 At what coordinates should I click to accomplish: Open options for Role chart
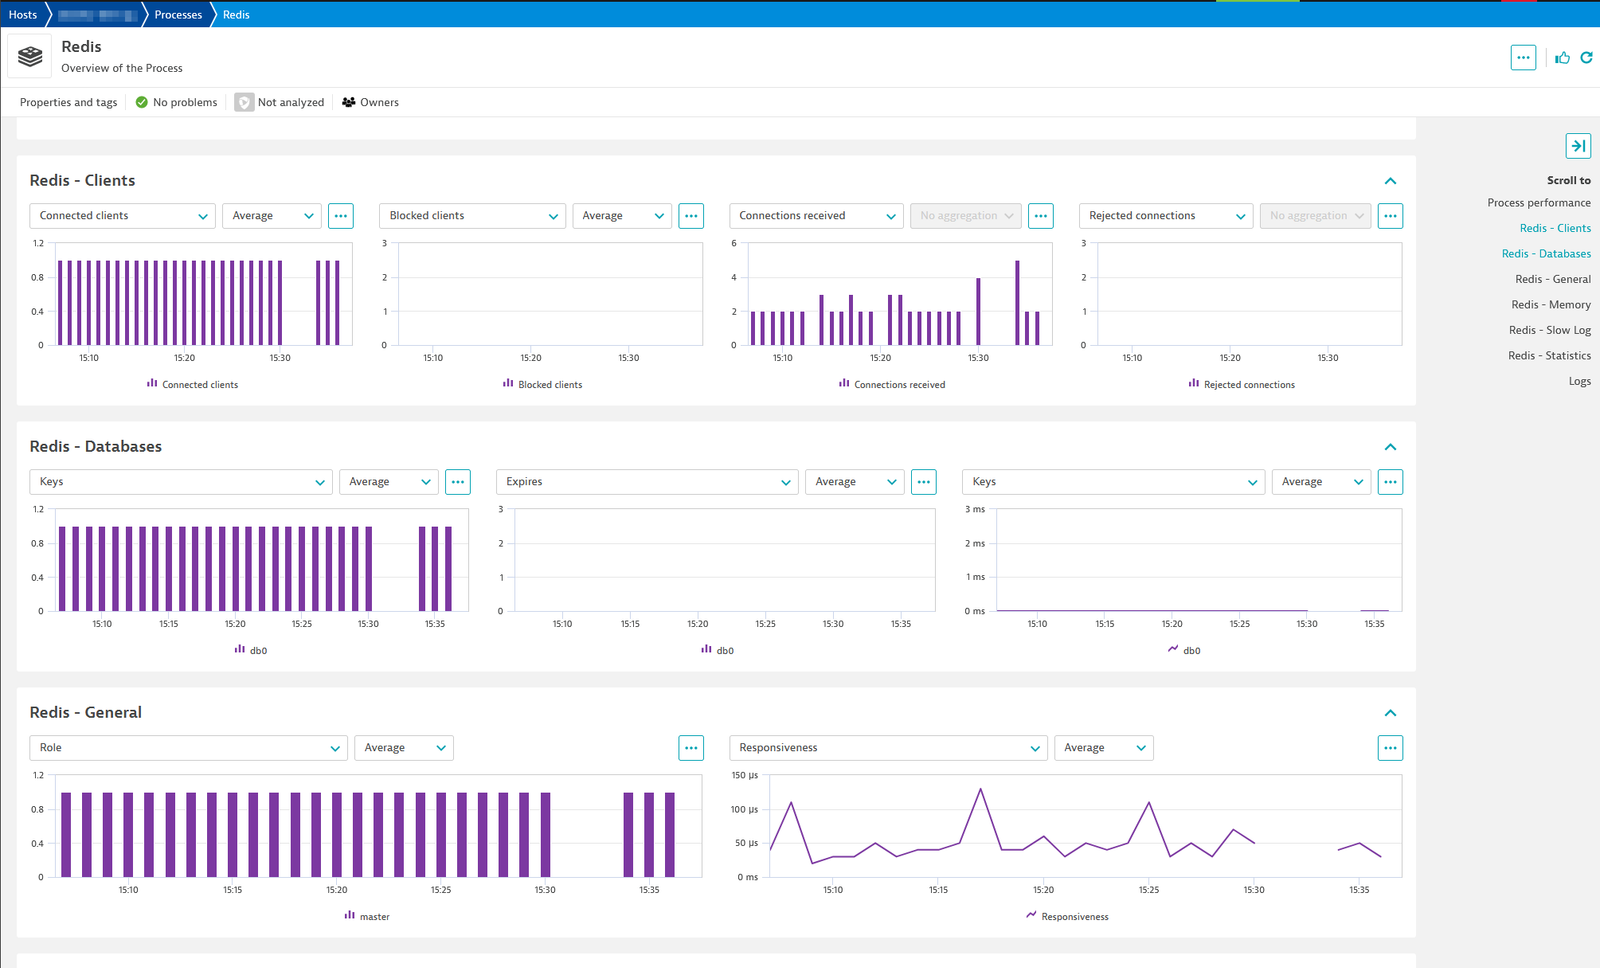691,748
